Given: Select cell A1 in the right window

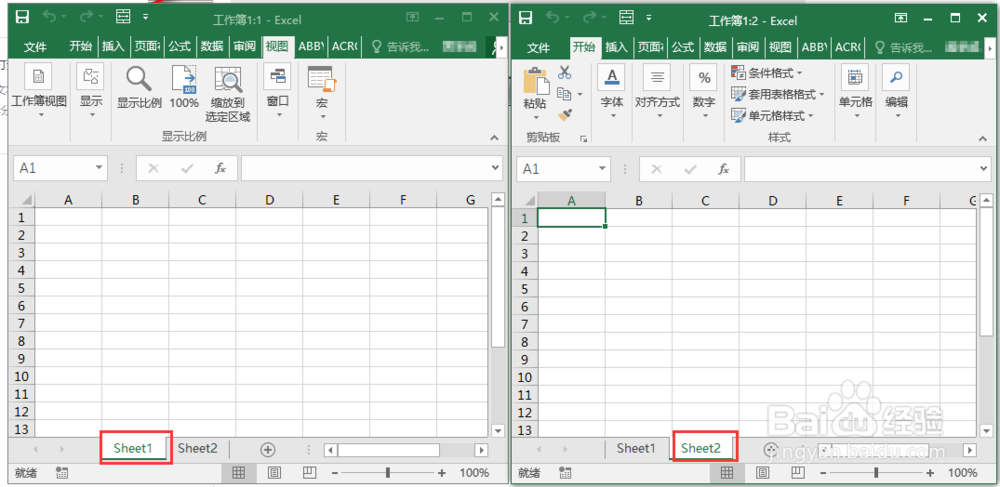Looking at the screenshot, I should (572, 218).
